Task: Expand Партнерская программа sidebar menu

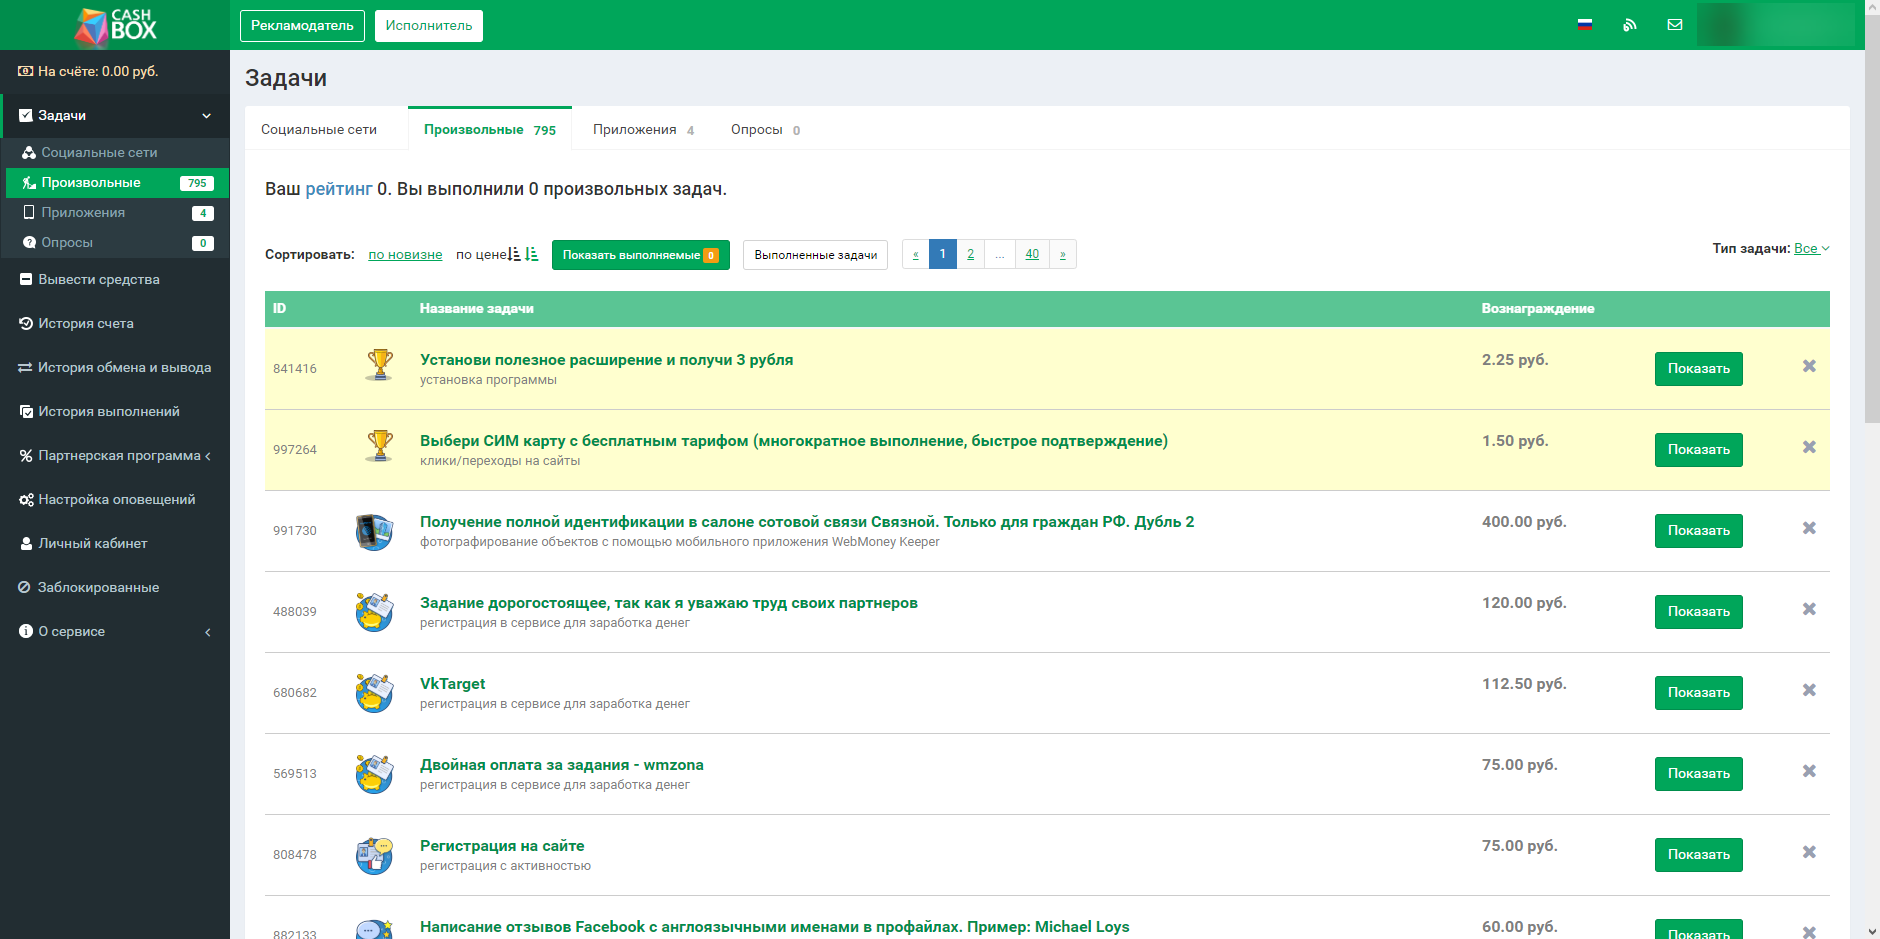Action: coord(115,456)
